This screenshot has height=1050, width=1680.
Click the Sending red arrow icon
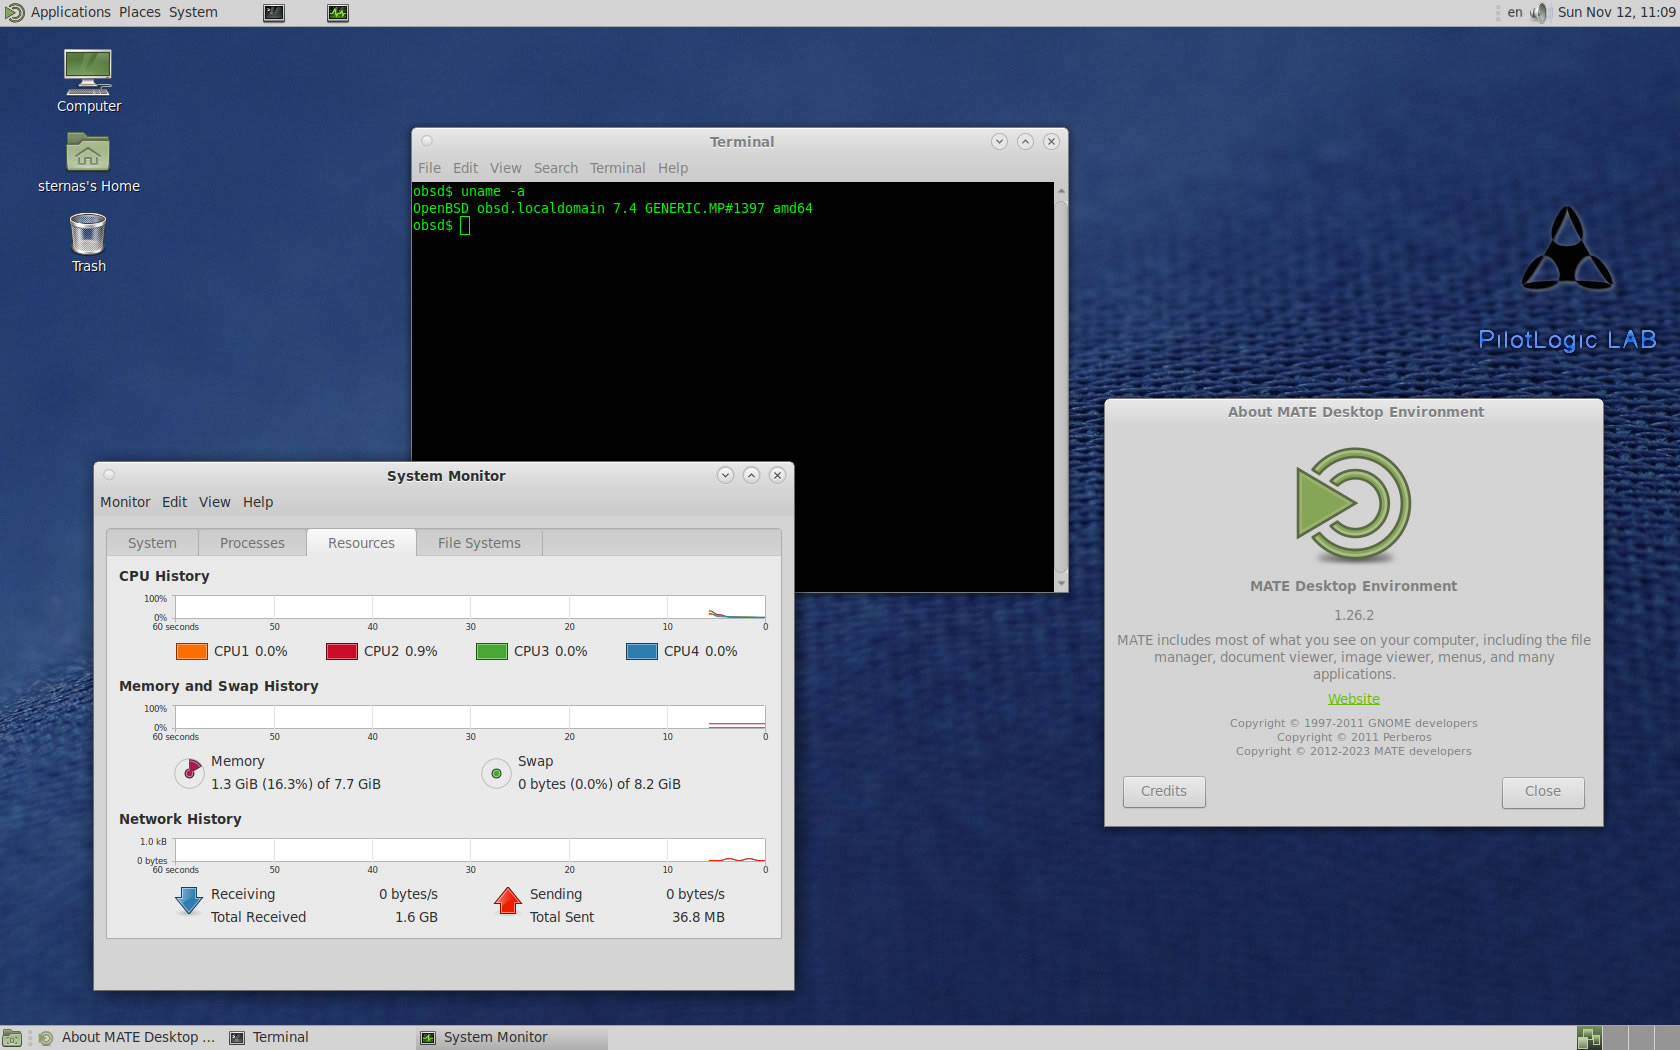point(508,900)
